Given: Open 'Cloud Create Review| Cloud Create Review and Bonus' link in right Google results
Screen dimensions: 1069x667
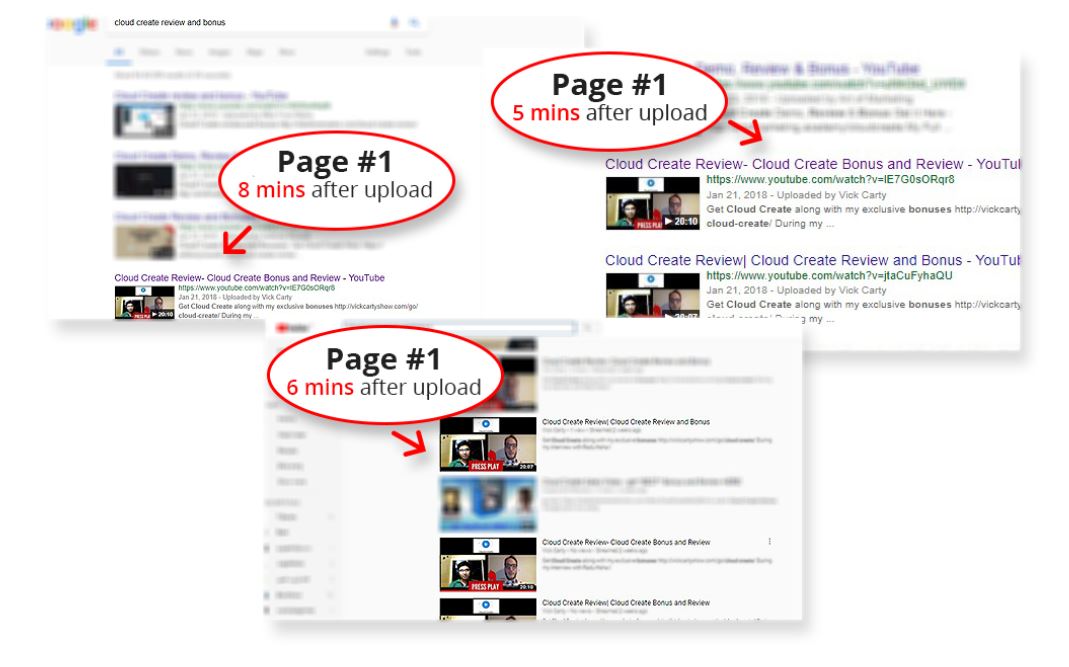Looking at the screenshot, I should (812, 260).
